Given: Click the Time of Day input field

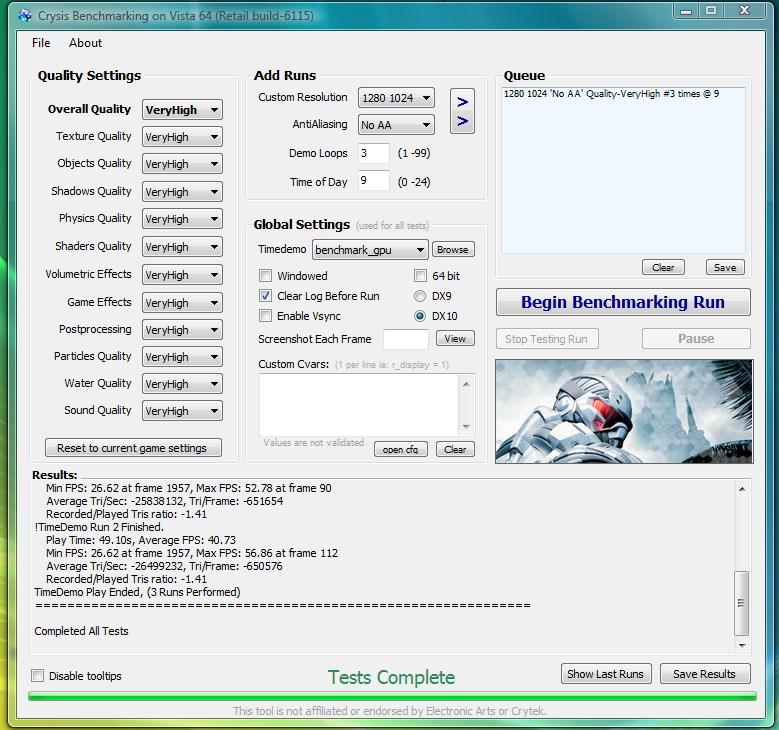Looking at the screenshot, I should point(374,180).
